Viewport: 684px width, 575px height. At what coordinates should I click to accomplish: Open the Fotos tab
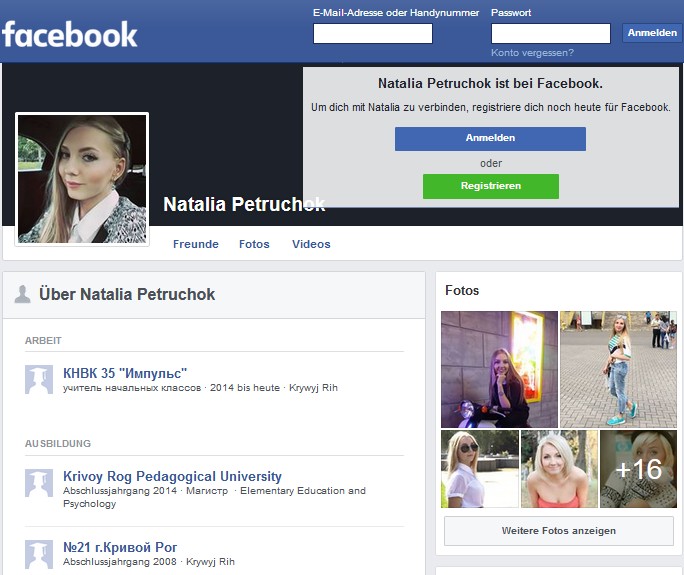click(254, 244)
